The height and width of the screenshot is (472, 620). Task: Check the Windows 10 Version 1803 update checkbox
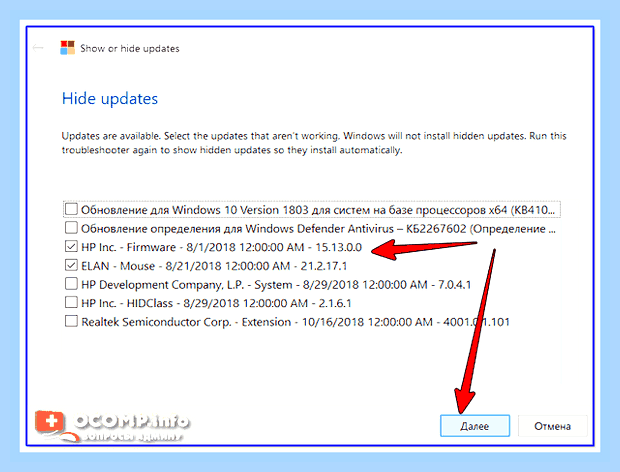pos(71,209)
